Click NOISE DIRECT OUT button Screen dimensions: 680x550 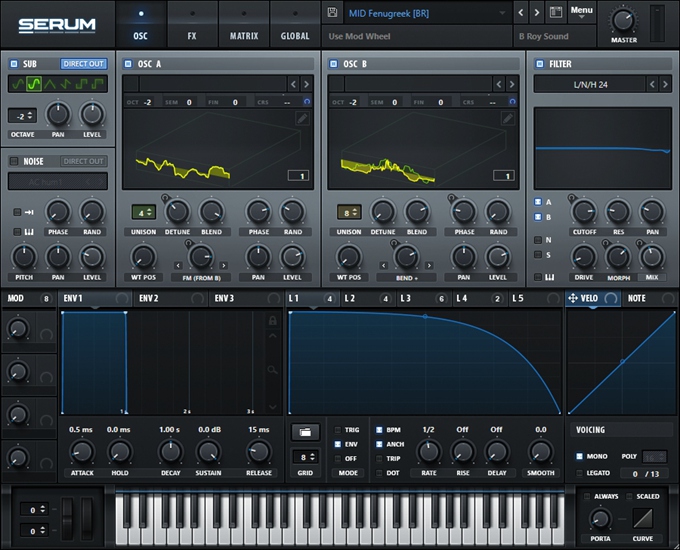pyautogui.click(x=83, y=161)
